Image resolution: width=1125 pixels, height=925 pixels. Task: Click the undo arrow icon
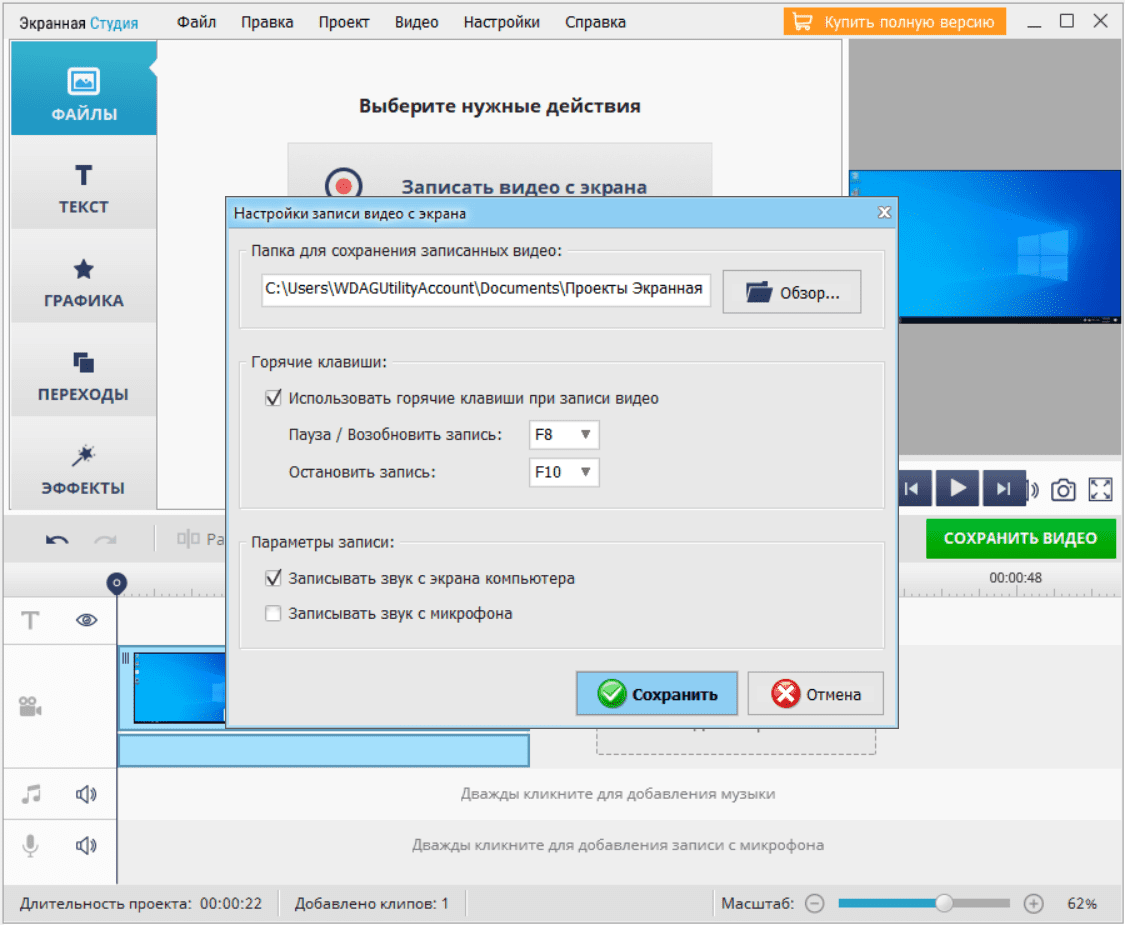(57, 540)
